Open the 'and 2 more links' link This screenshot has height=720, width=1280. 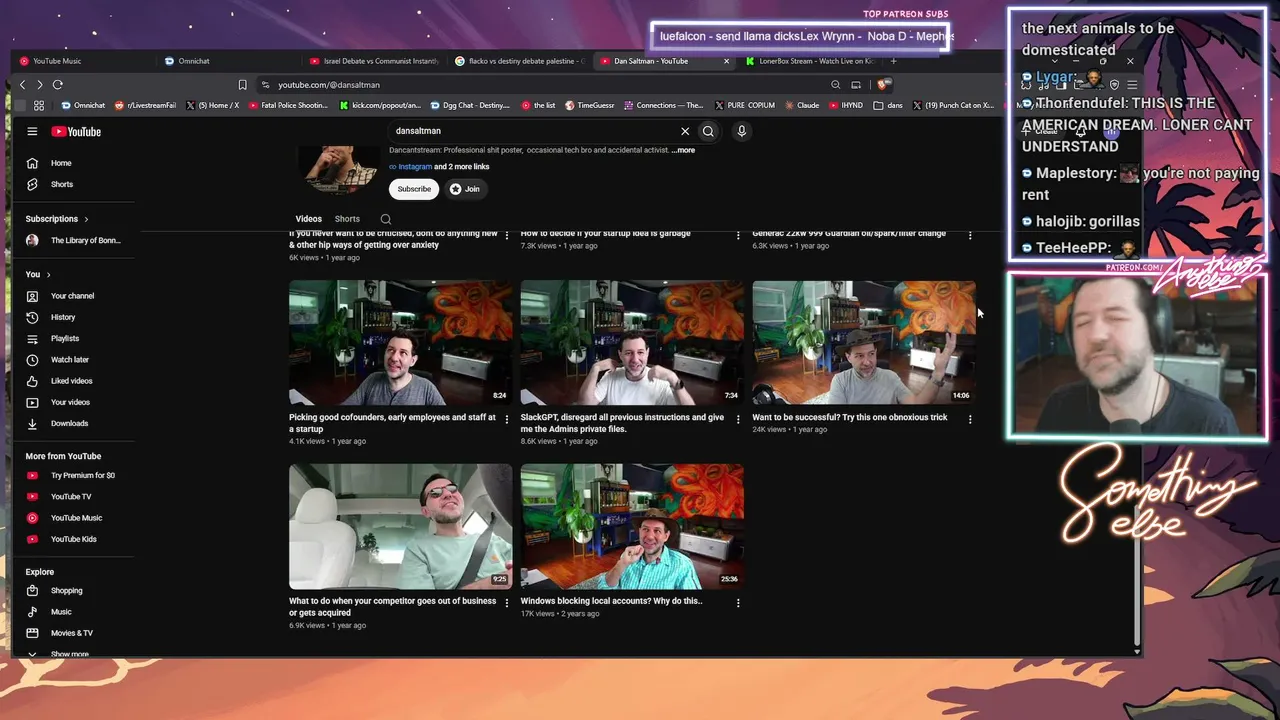(x=462, y=167)
